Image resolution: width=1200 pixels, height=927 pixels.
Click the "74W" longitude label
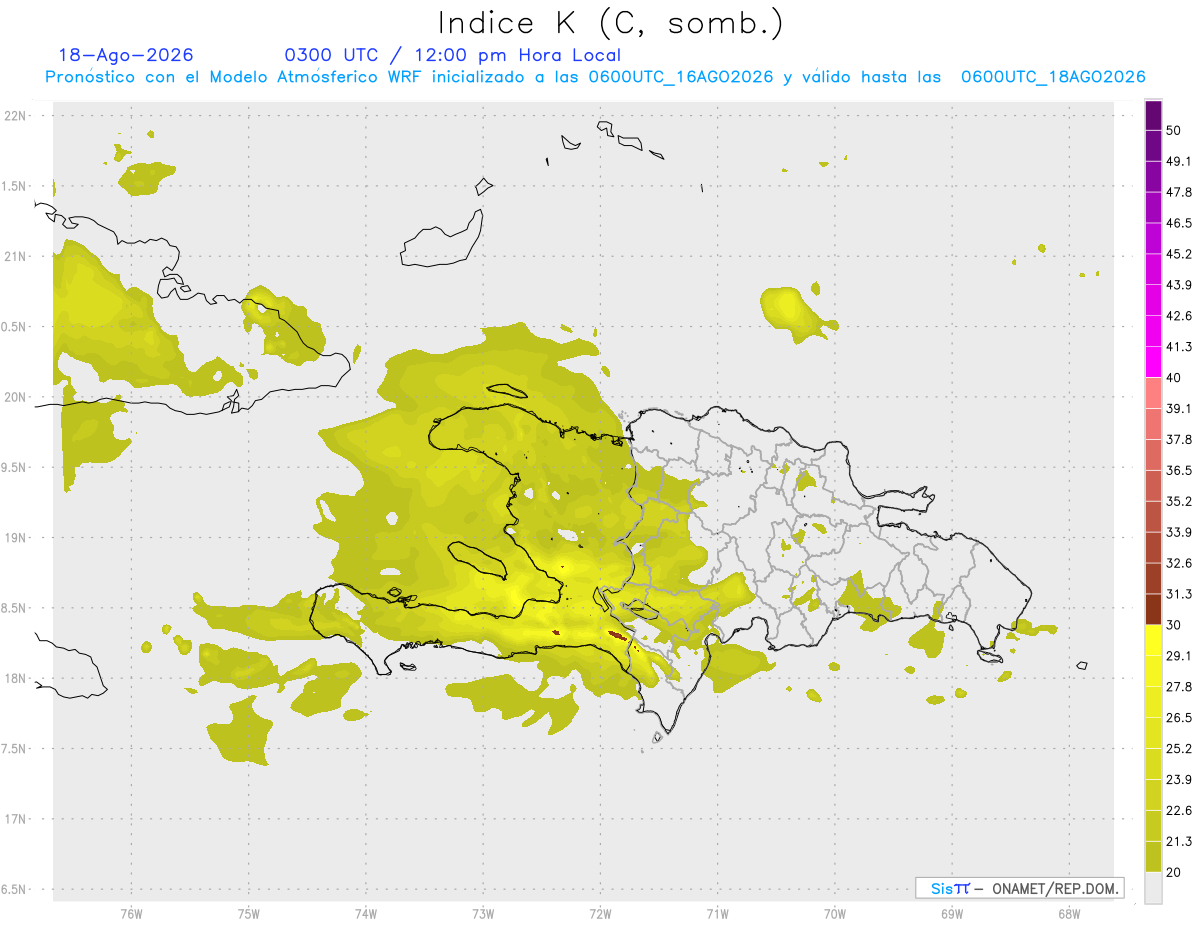click(x=366, y=914)
